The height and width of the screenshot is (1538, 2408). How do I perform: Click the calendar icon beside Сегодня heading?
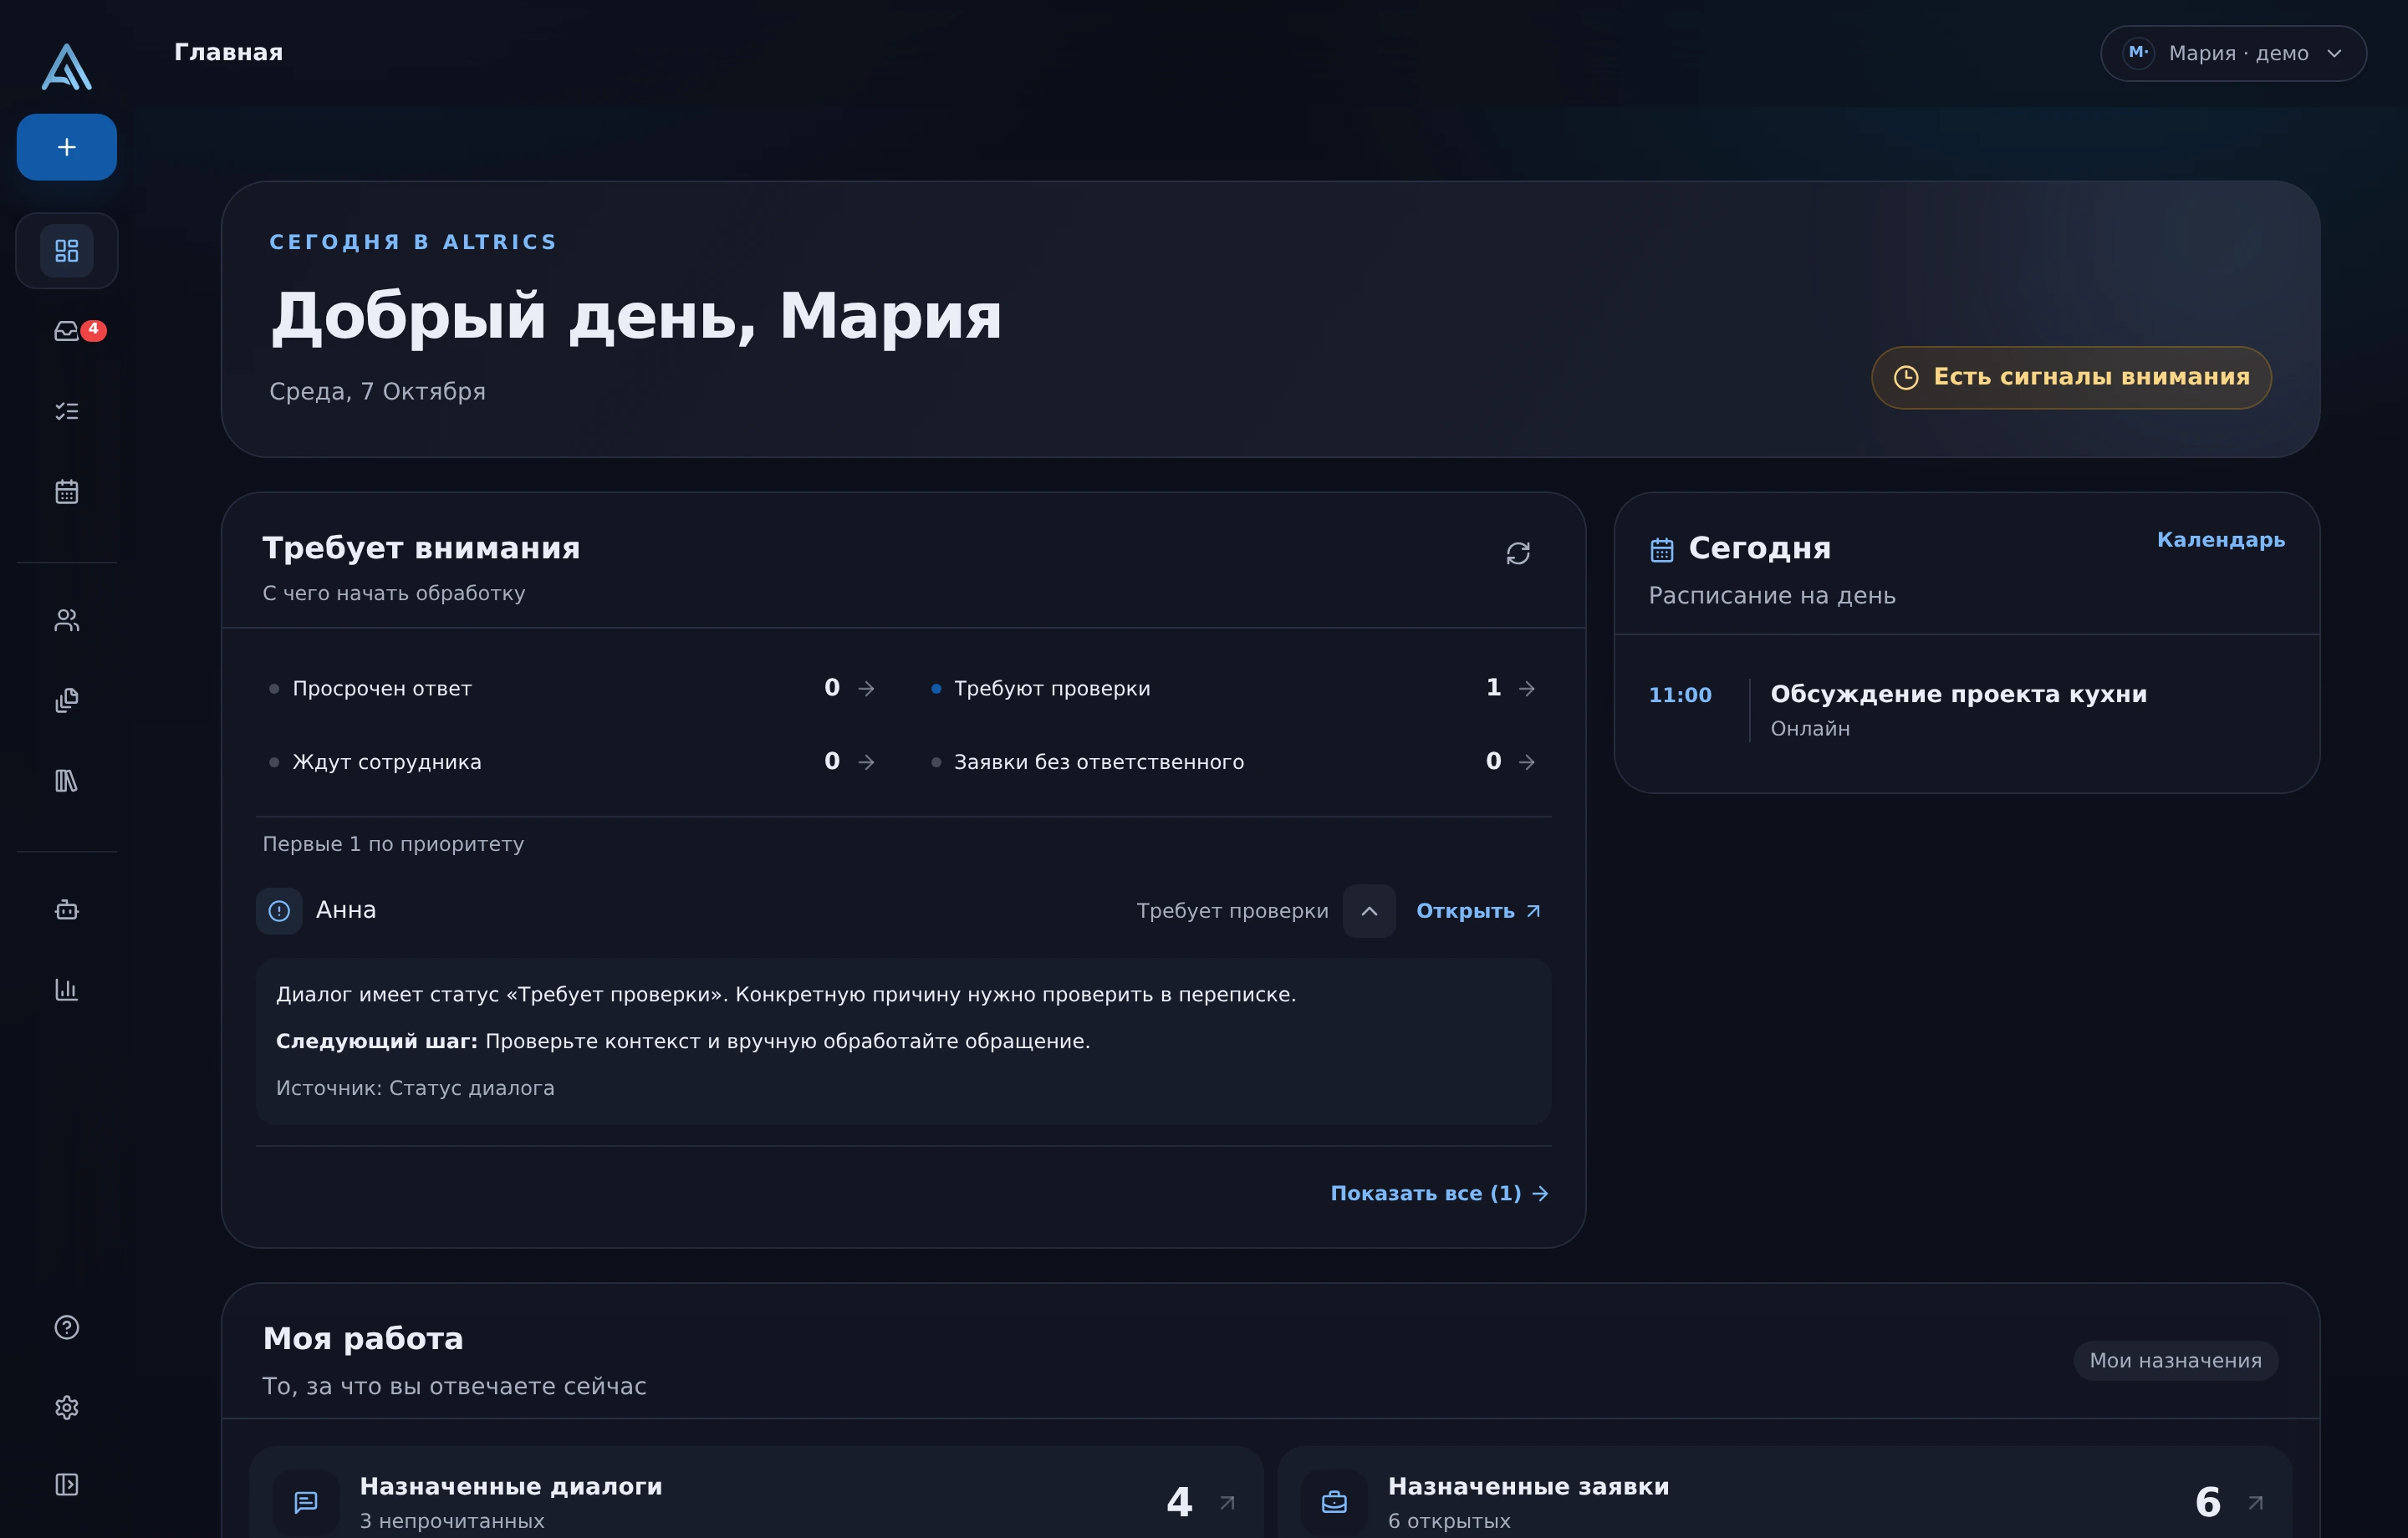[x=1662, y=549]
